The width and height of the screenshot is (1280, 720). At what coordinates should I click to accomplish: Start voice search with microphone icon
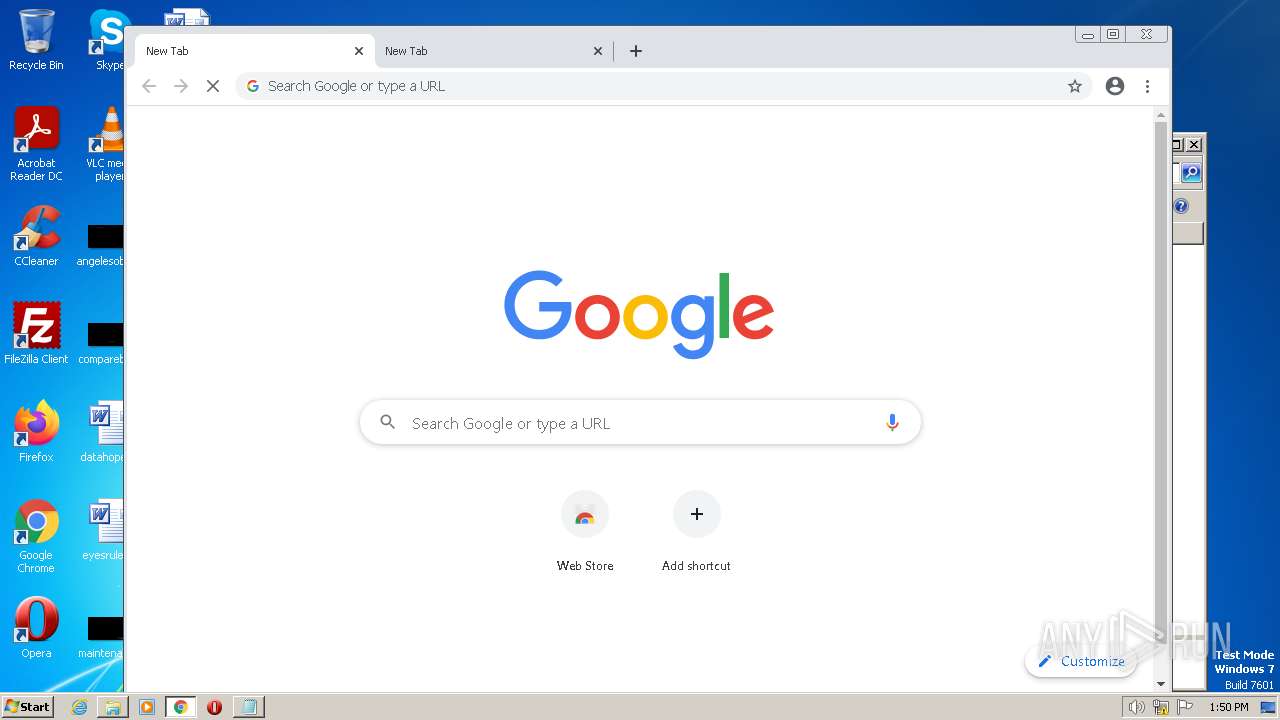pos(892,423)
